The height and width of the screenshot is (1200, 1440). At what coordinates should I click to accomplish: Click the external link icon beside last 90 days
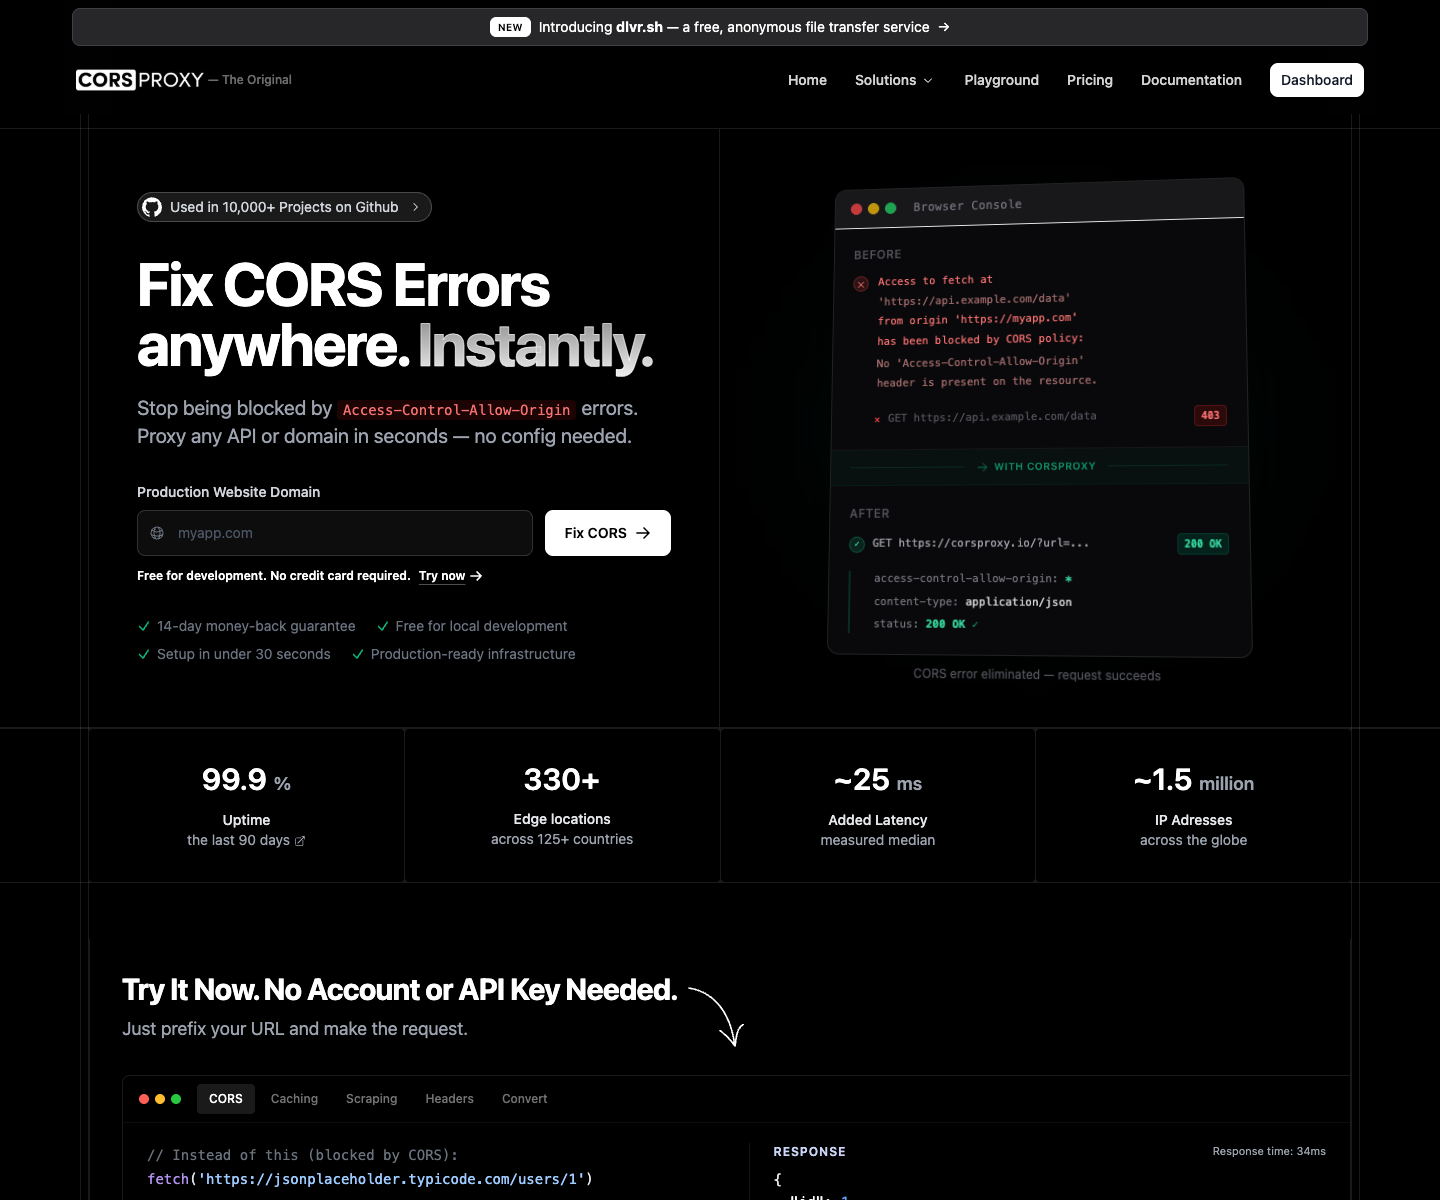[300, 841]
